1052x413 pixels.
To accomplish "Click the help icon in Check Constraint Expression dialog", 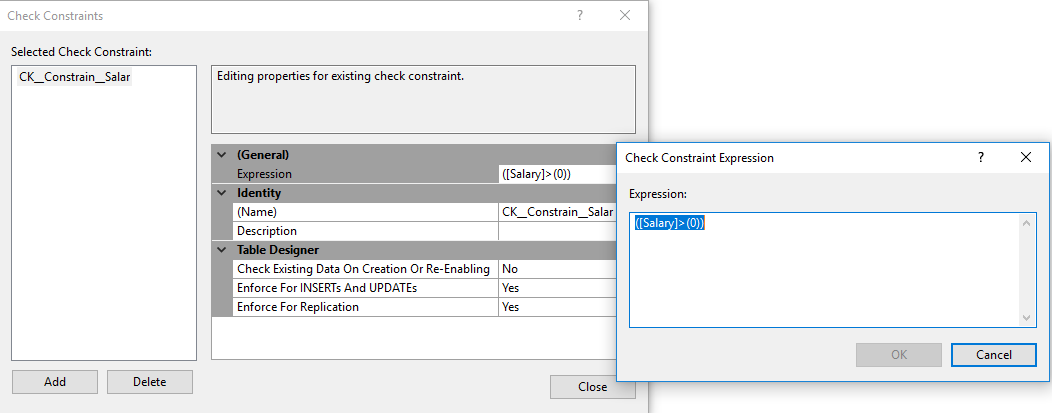I will coord(980,157).
